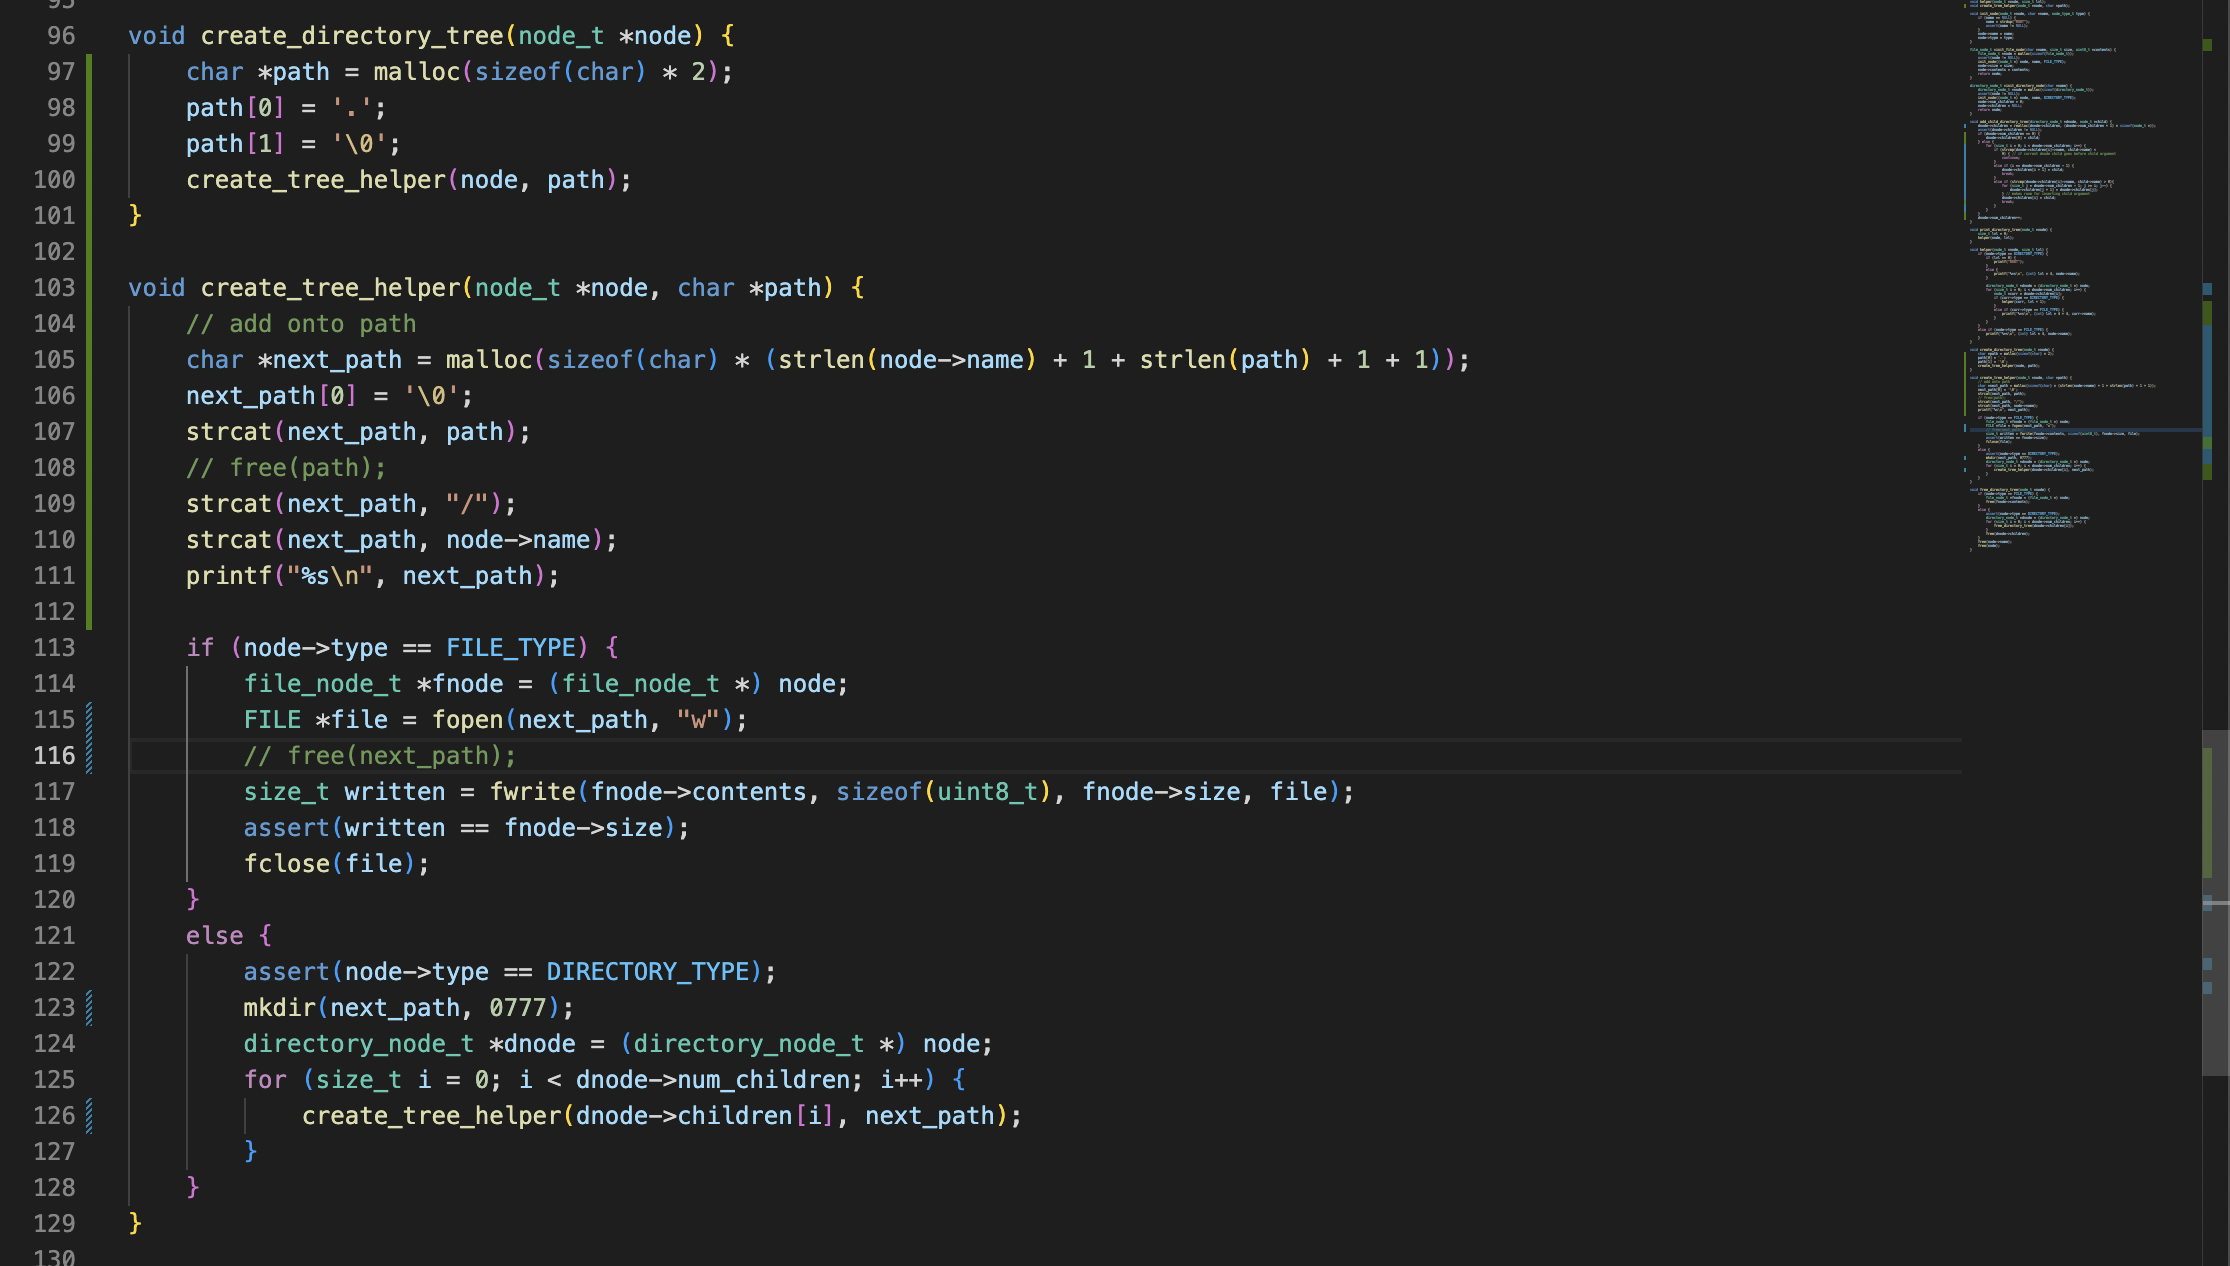Click the DIRECTORY_TYPE constant in the assert
Image resolution: width=2230 pixels, height=1266 pixels.
647,972
